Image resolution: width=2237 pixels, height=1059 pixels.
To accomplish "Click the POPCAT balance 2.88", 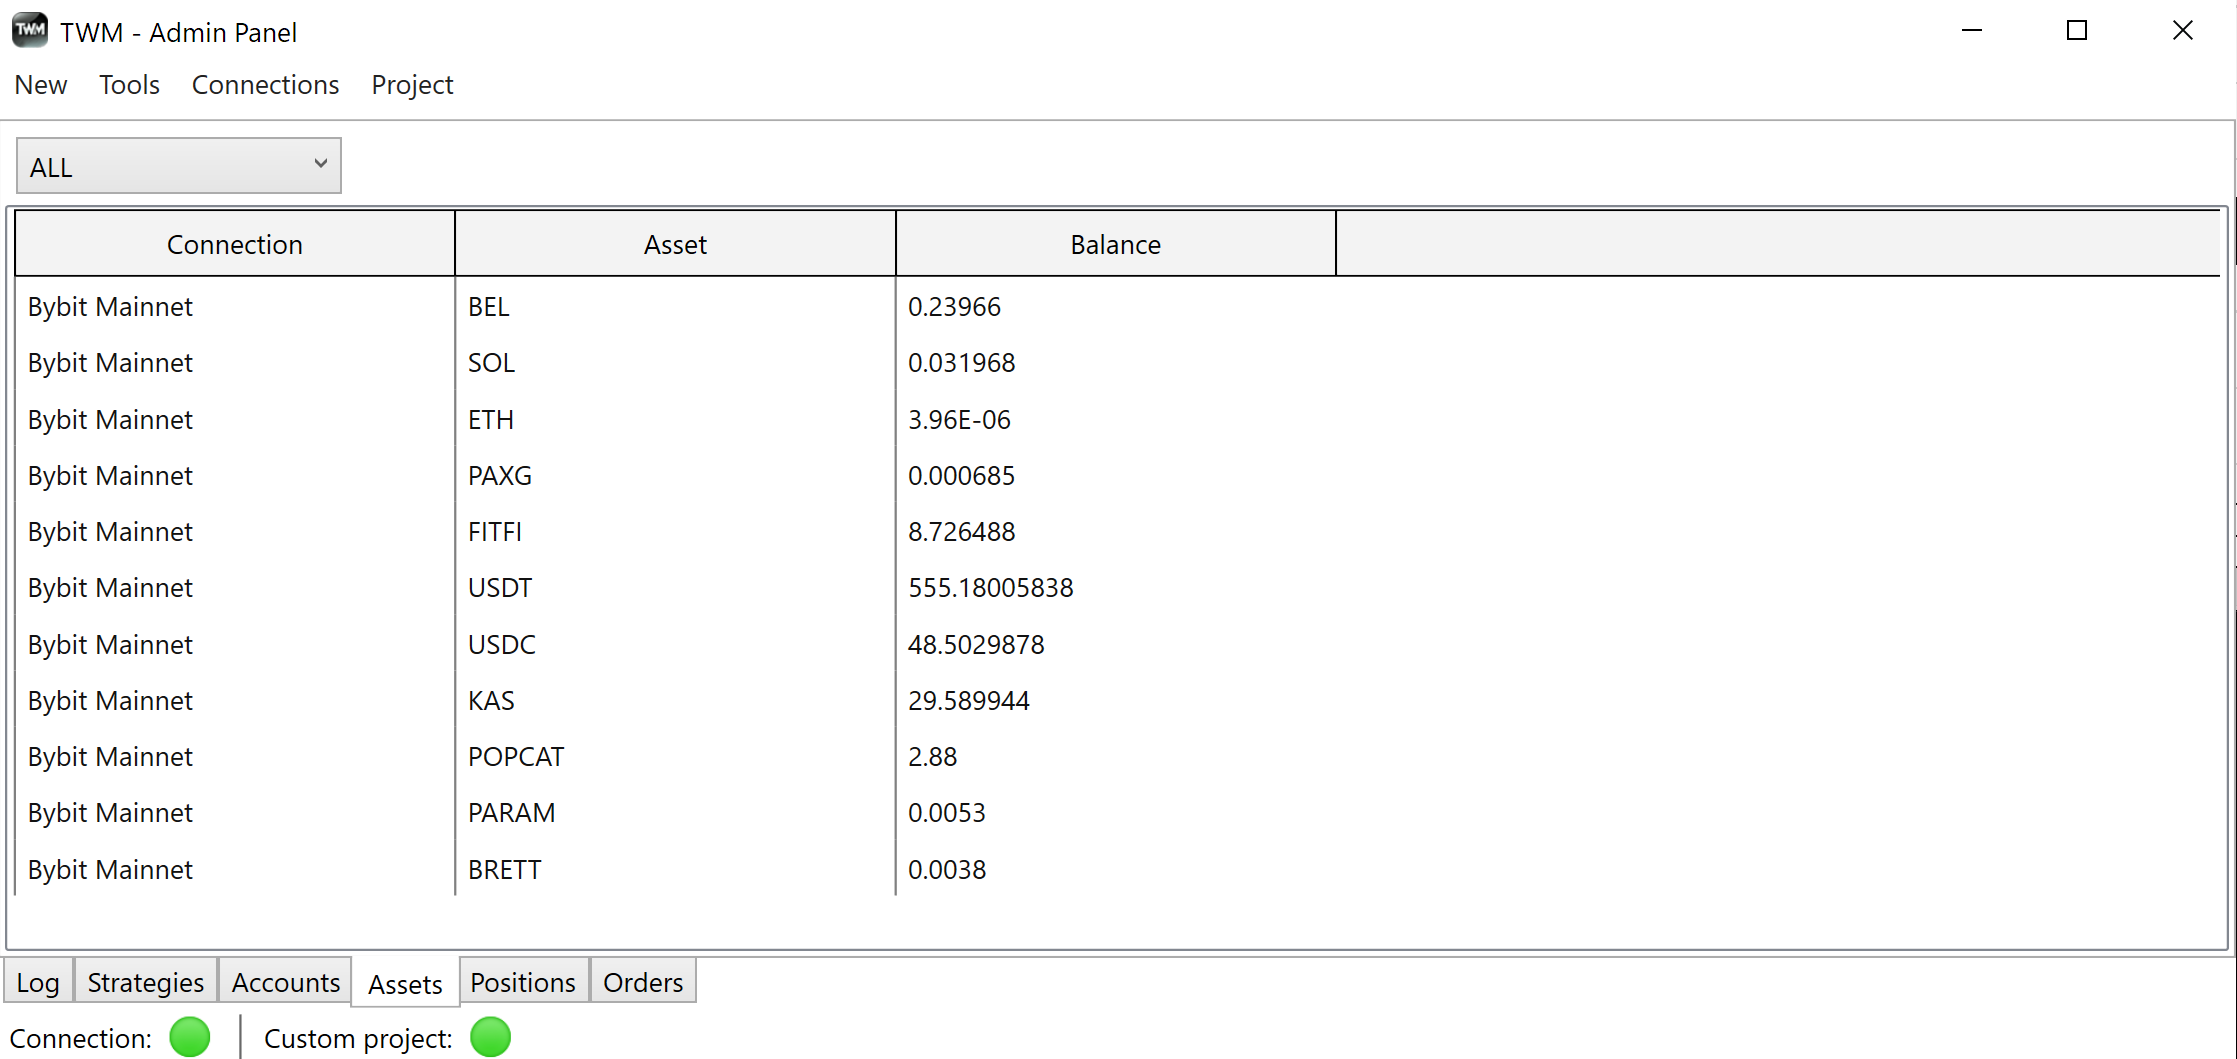I will [932, 757].
